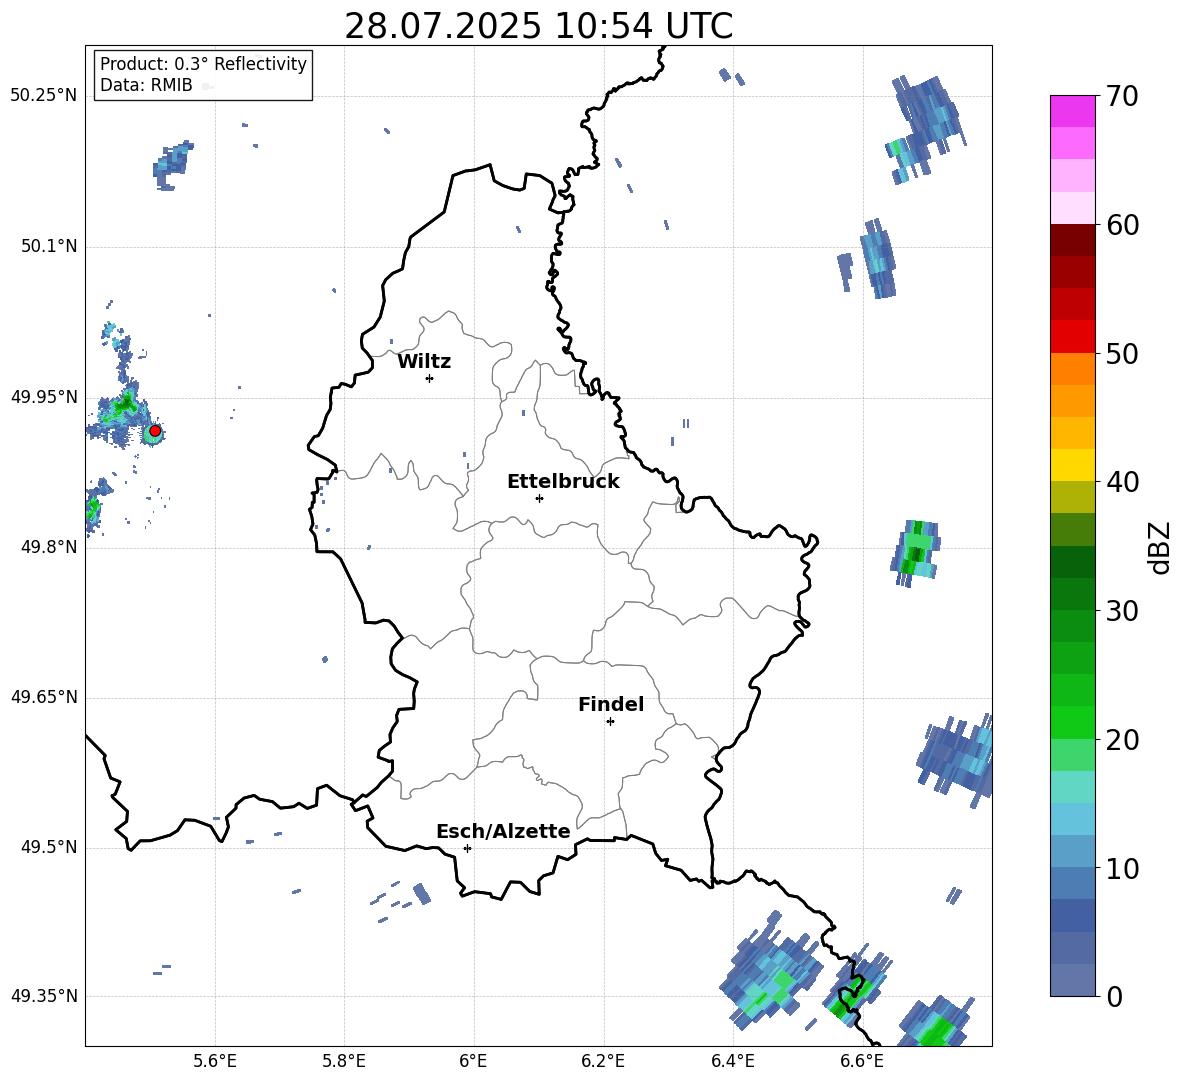Click the 6.2°E longitude label

pos(603,1061)
